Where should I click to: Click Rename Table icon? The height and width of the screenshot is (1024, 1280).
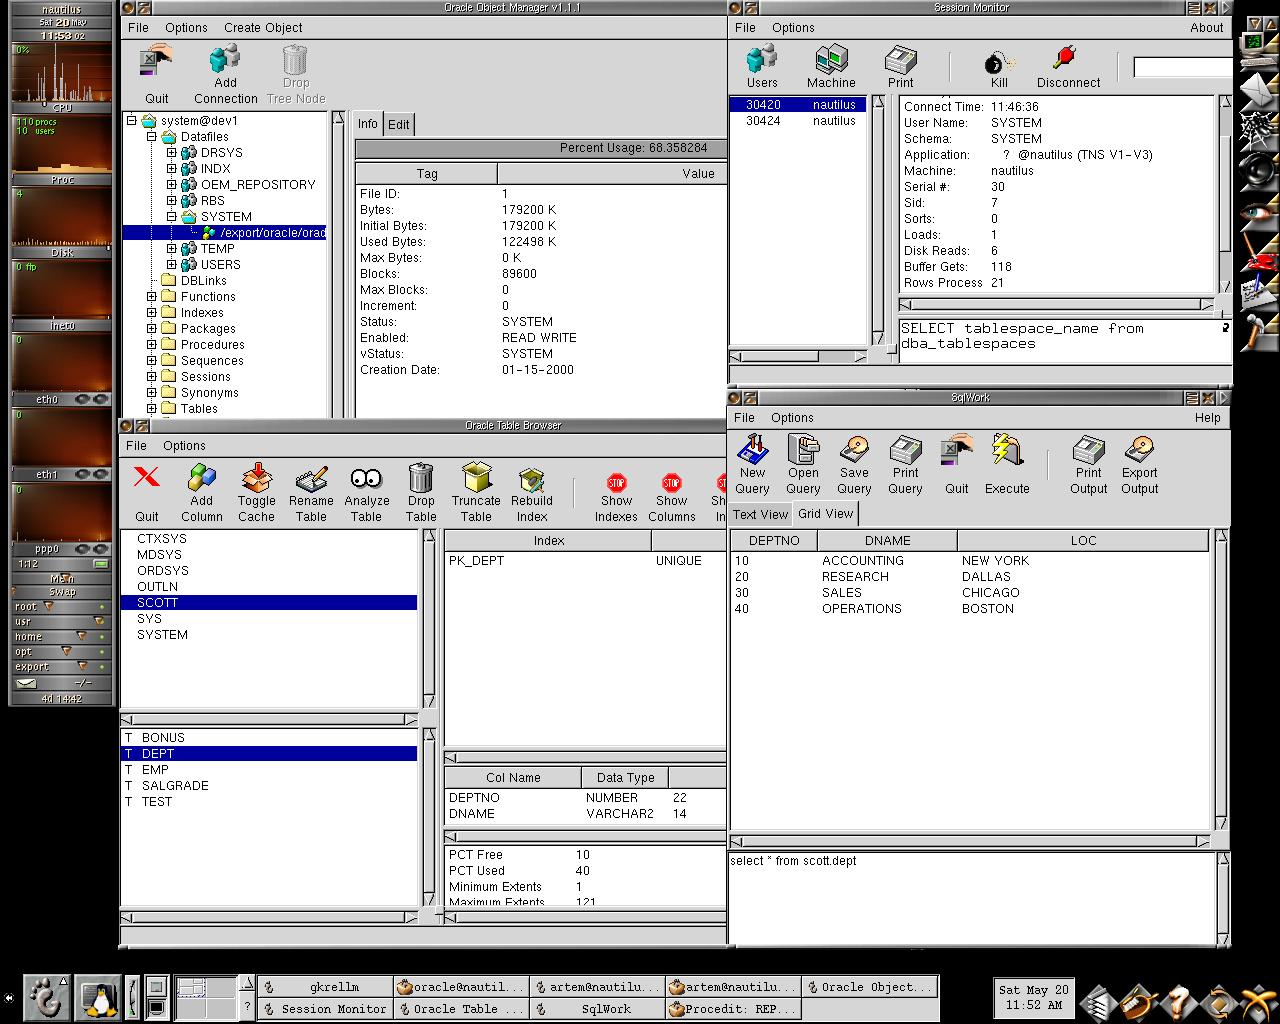click(x=311, y=478)
